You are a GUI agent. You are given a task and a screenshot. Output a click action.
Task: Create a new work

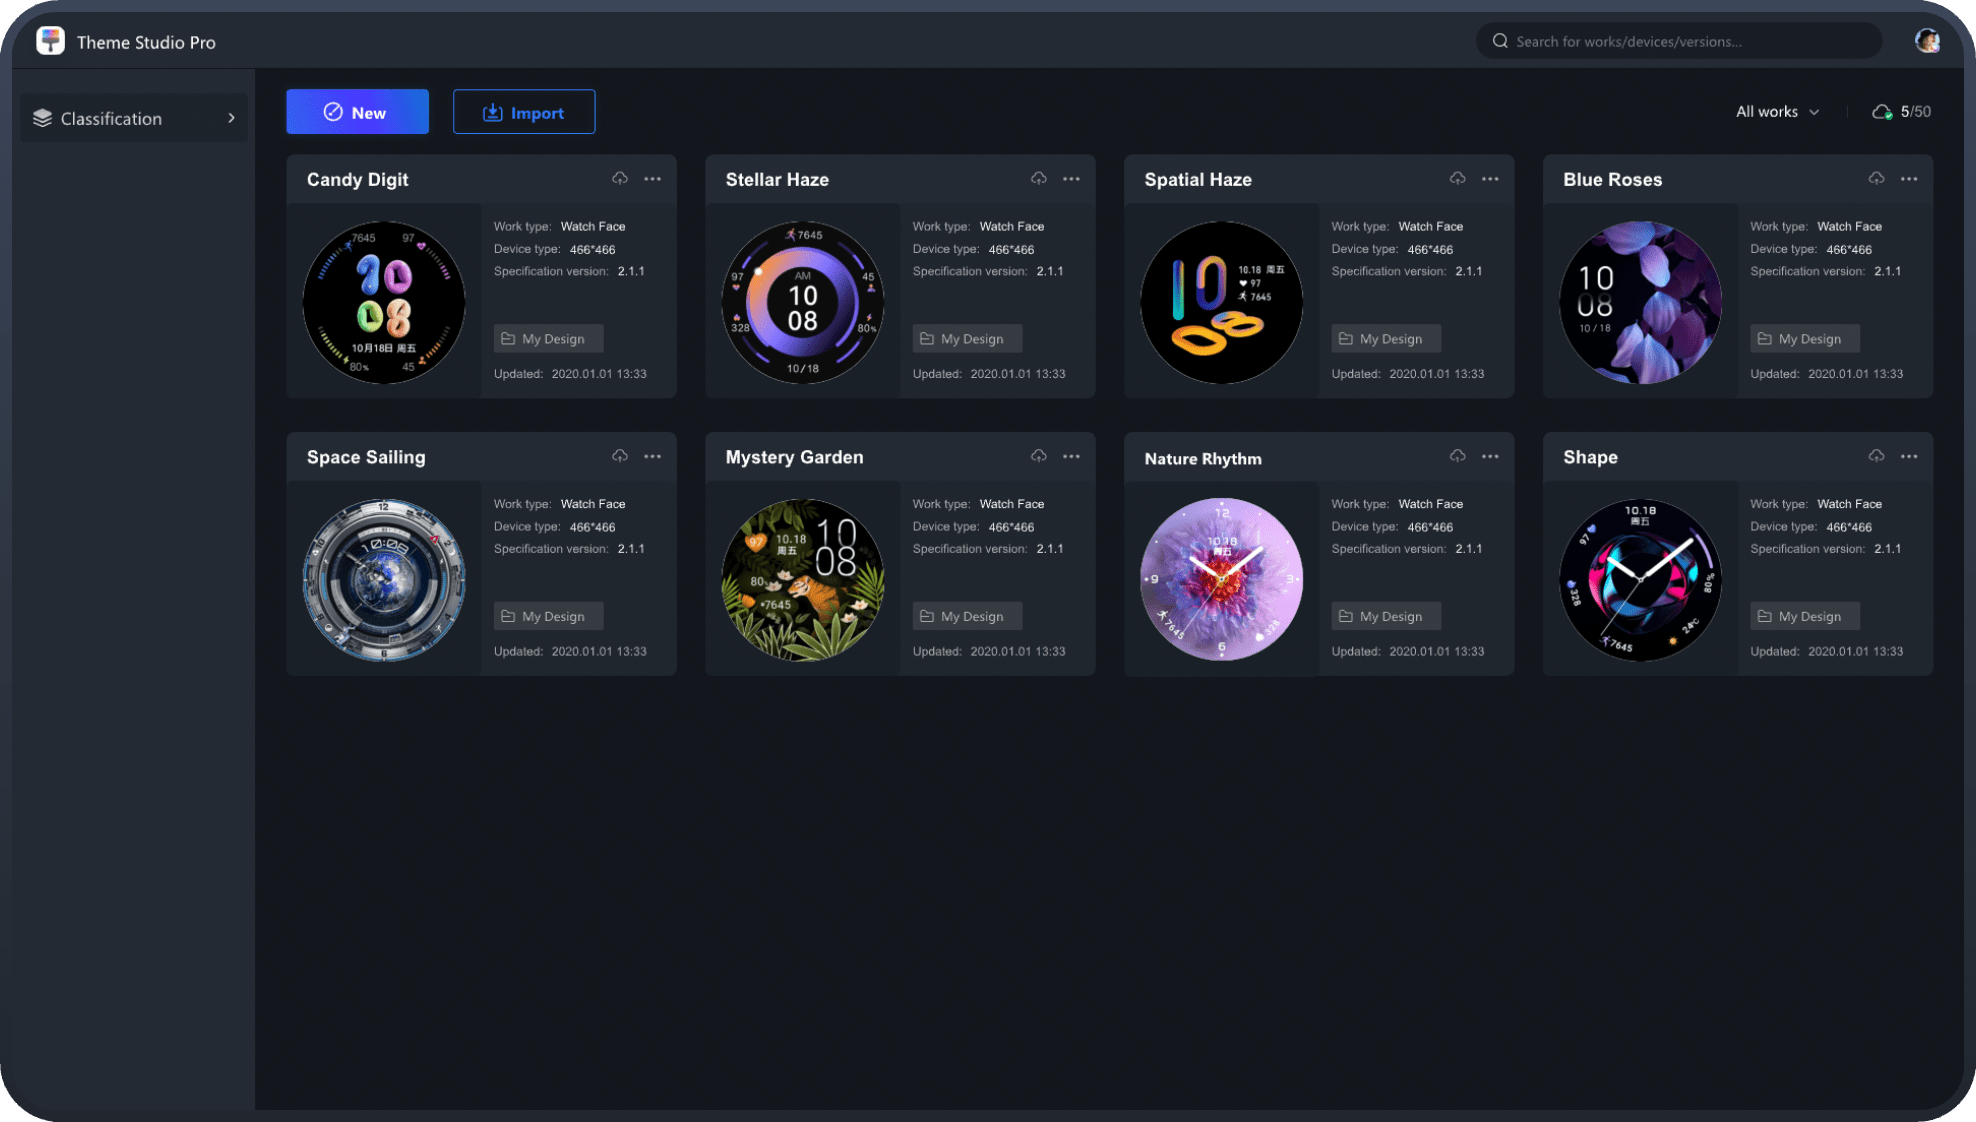click(x=357, y=111)
